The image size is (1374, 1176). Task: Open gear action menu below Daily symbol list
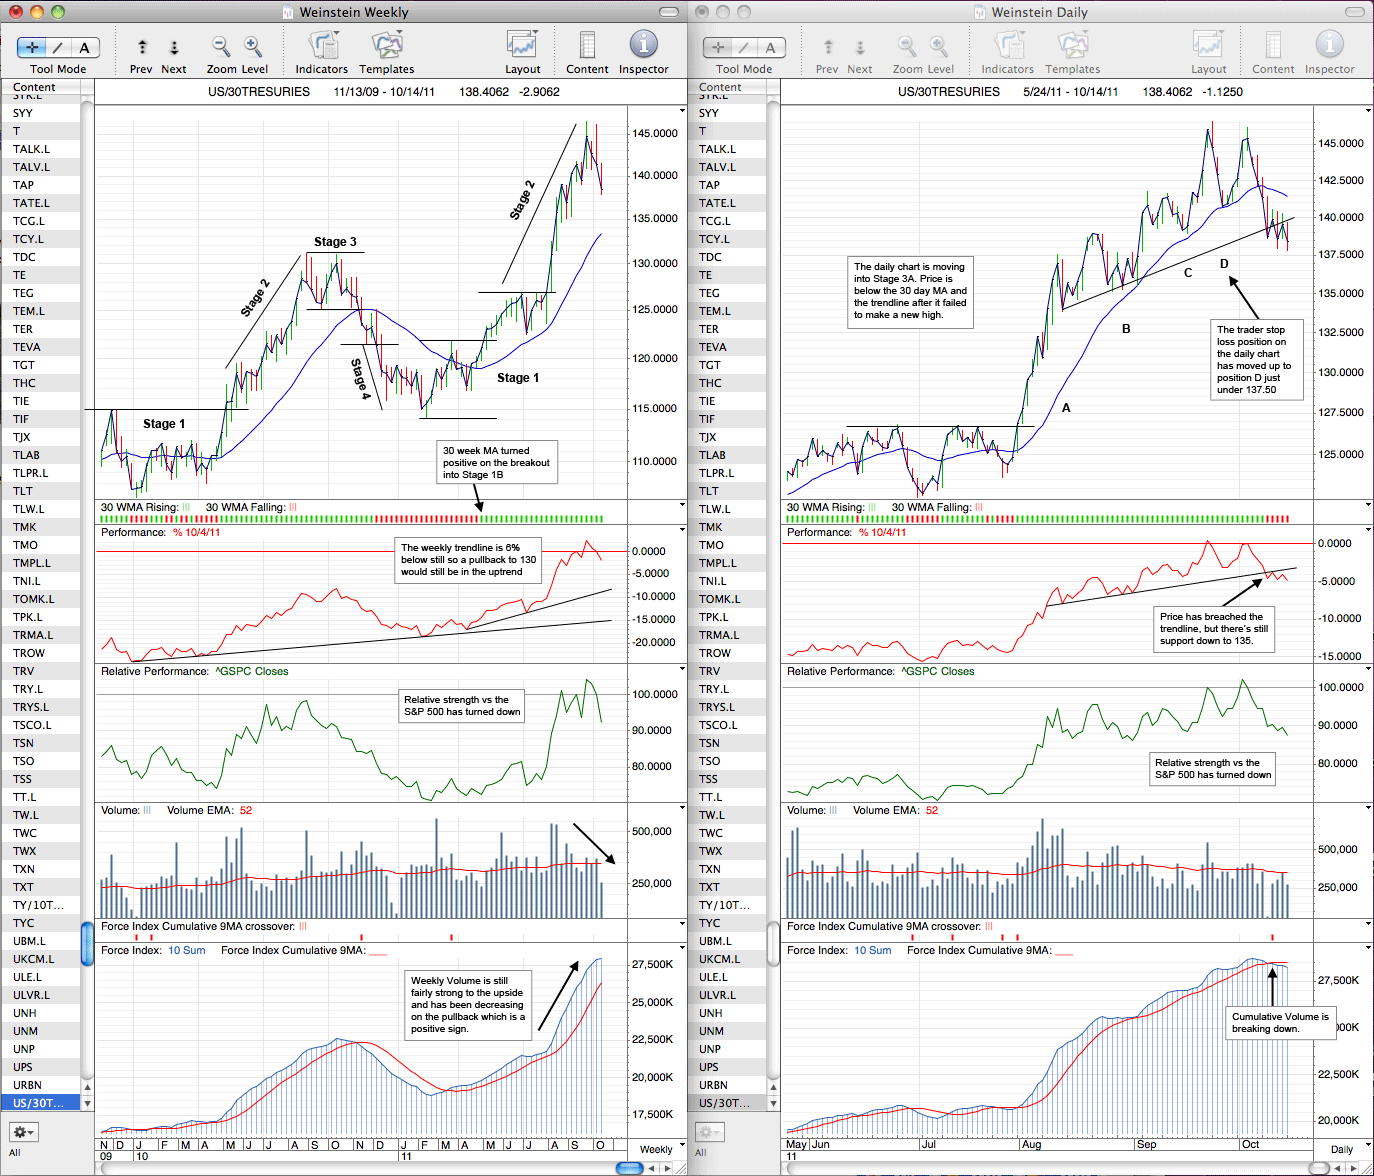709,1132
